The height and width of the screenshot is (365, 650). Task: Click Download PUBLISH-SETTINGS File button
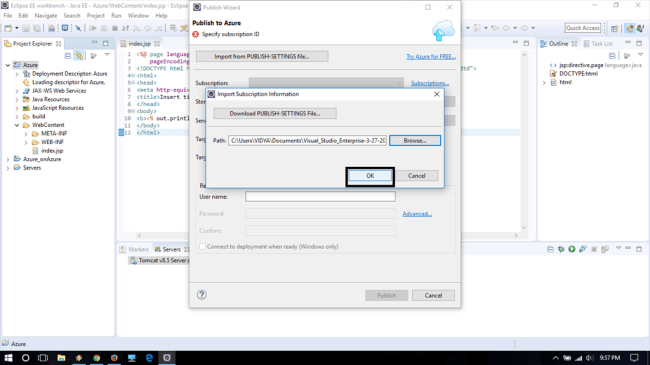click(275, 113)
